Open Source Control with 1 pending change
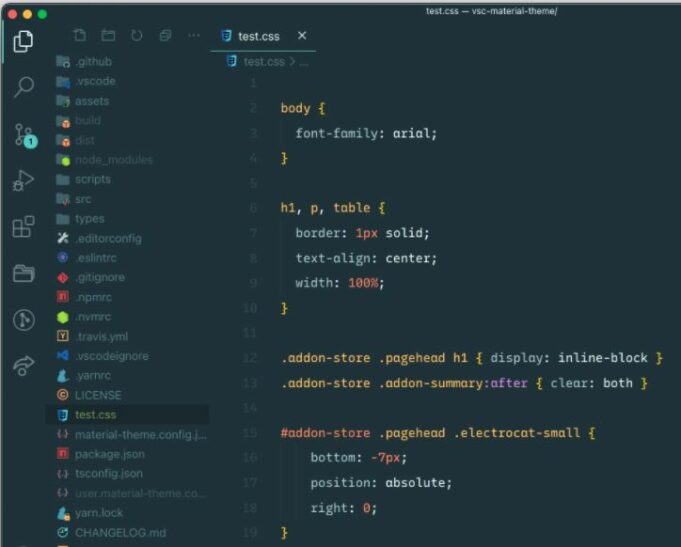Viewport: 681px width, 547px height. pyautogui.click(x=23, y=135)
